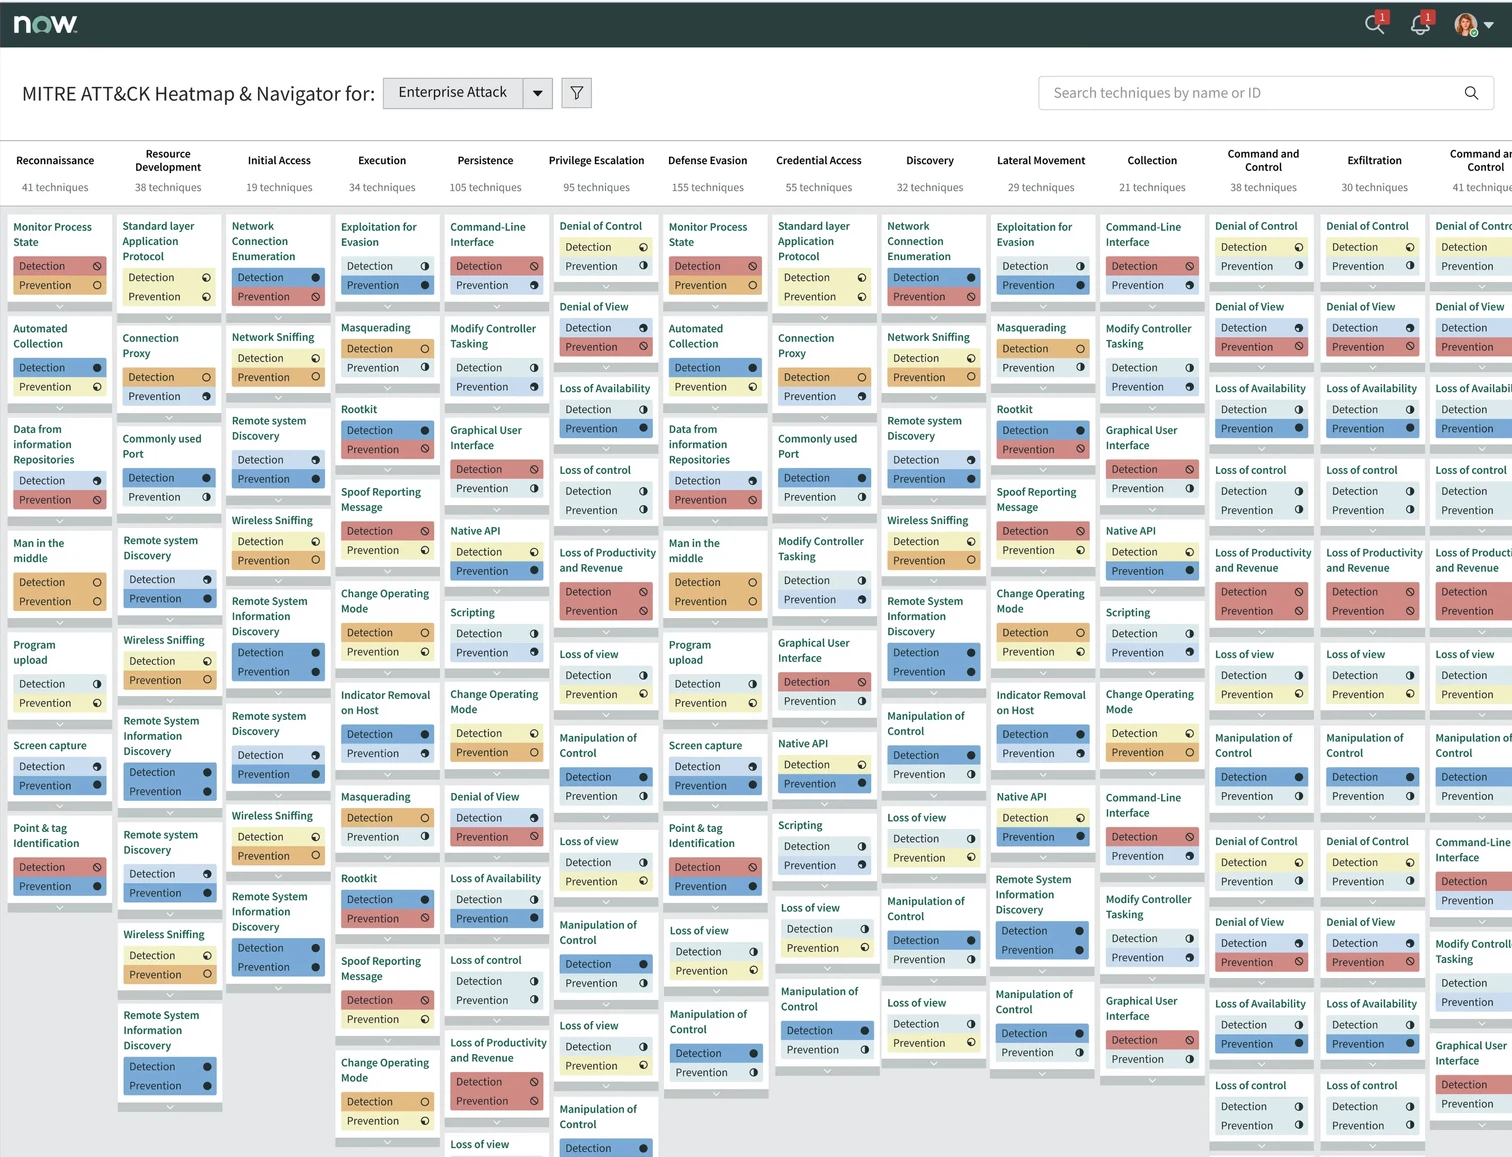Click blocked icon on Network Connection Enumeration Prevention, Discovery
1512x1157 pixels.
coord(971,297)
